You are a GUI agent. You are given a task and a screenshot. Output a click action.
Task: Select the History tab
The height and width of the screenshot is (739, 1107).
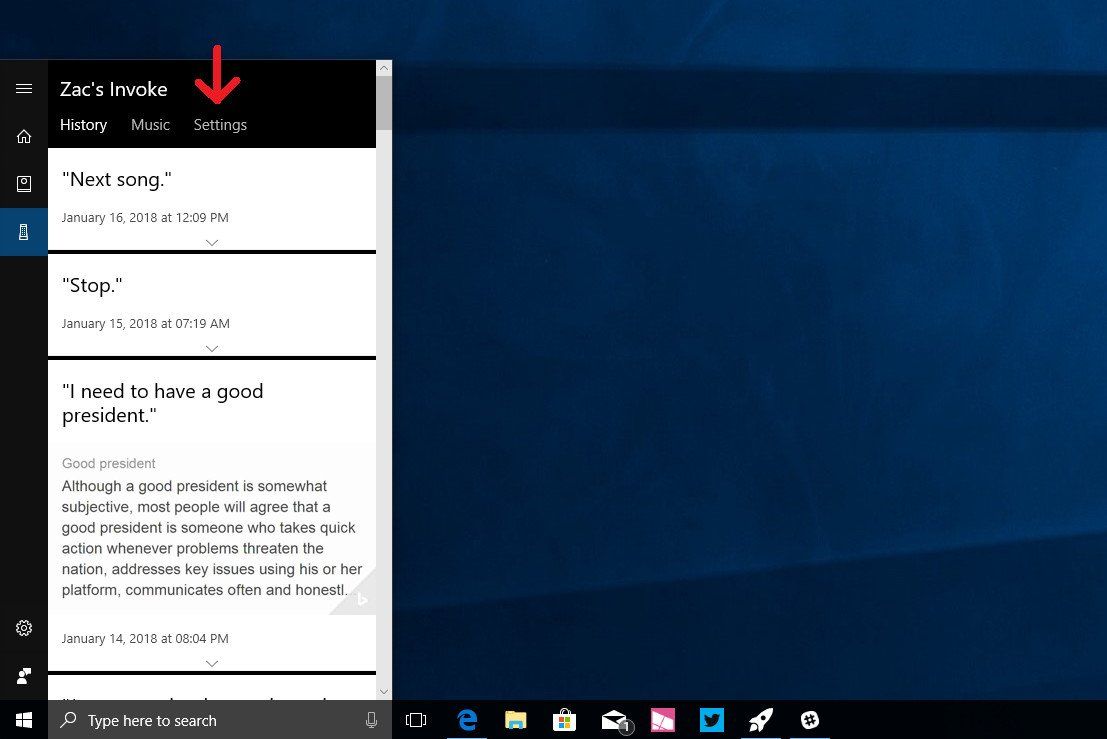[83, 124]
